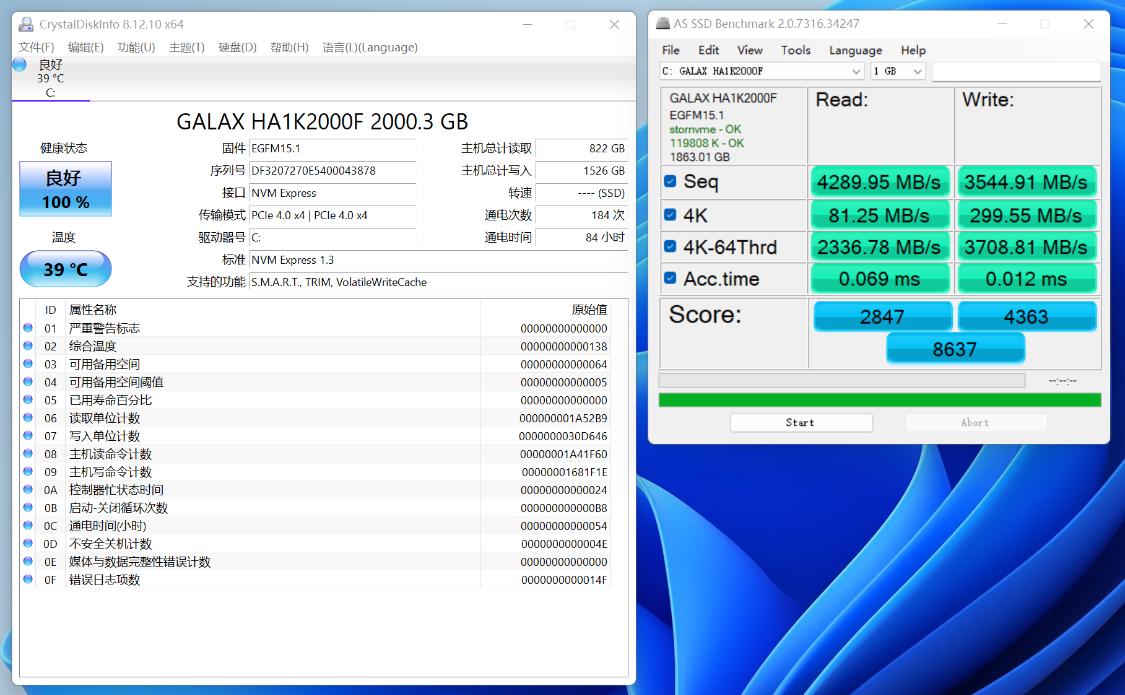The width and height of the screenshot is (1125, 695).
Task: Click the CrystalDiskInfo title bar app icon
Action: [27, 24]
